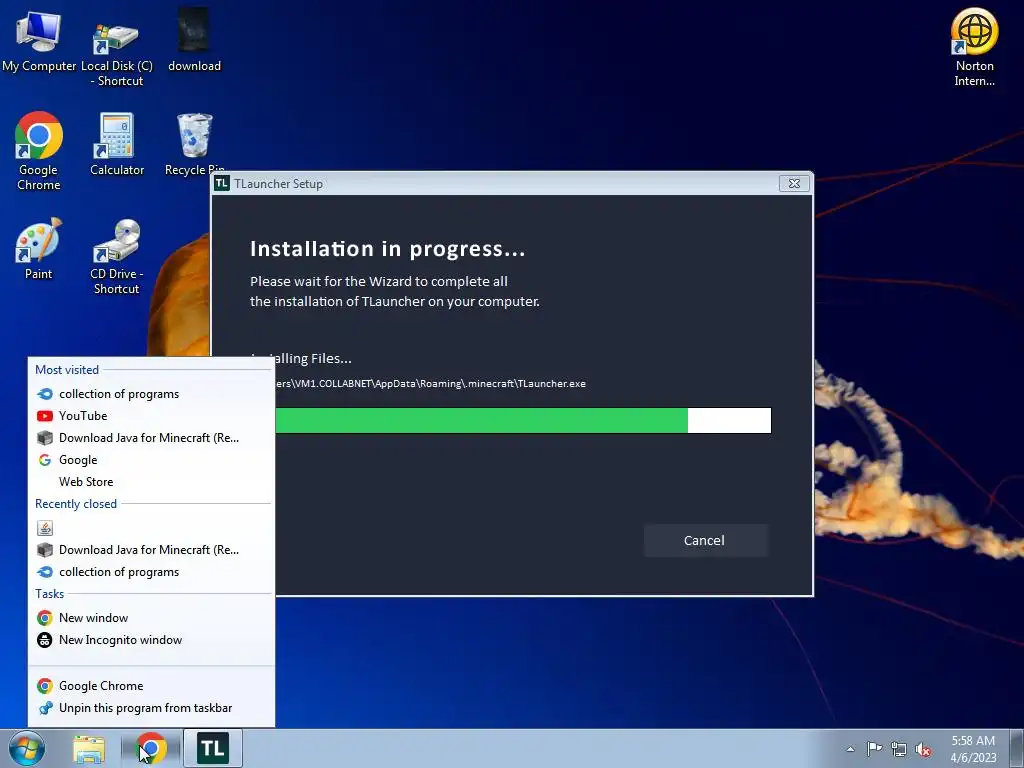Launch Calculator desktop shortcut

point(117,144)
